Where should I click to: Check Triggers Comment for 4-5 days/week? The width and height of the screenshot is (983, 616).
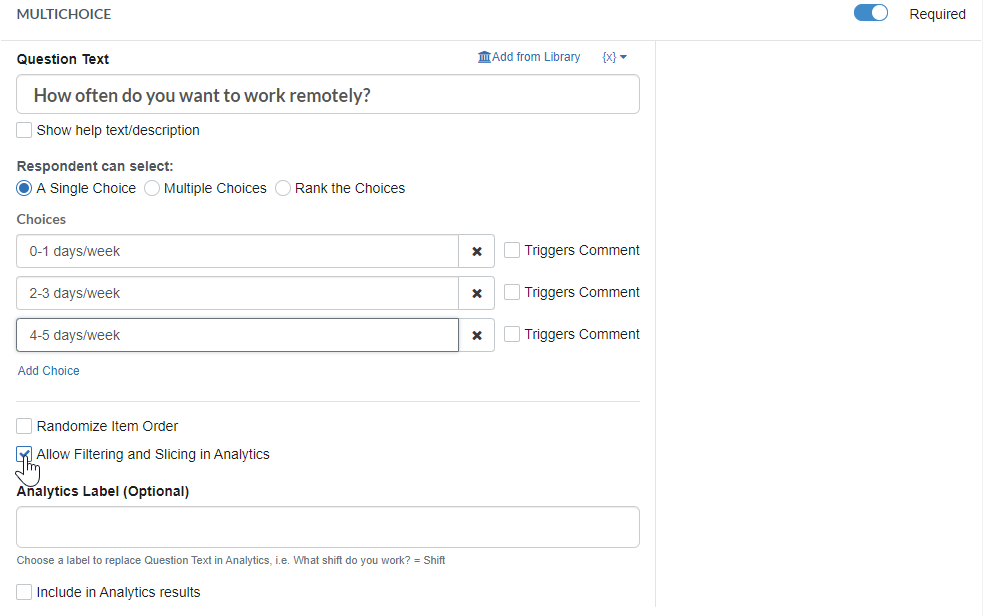(x=512, y=335)
